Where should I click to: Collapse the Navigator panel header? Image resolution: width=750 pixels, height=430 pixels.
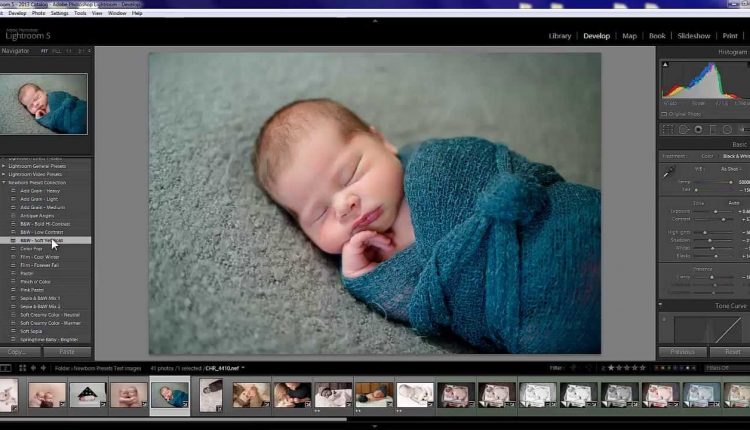coord(15,51)
